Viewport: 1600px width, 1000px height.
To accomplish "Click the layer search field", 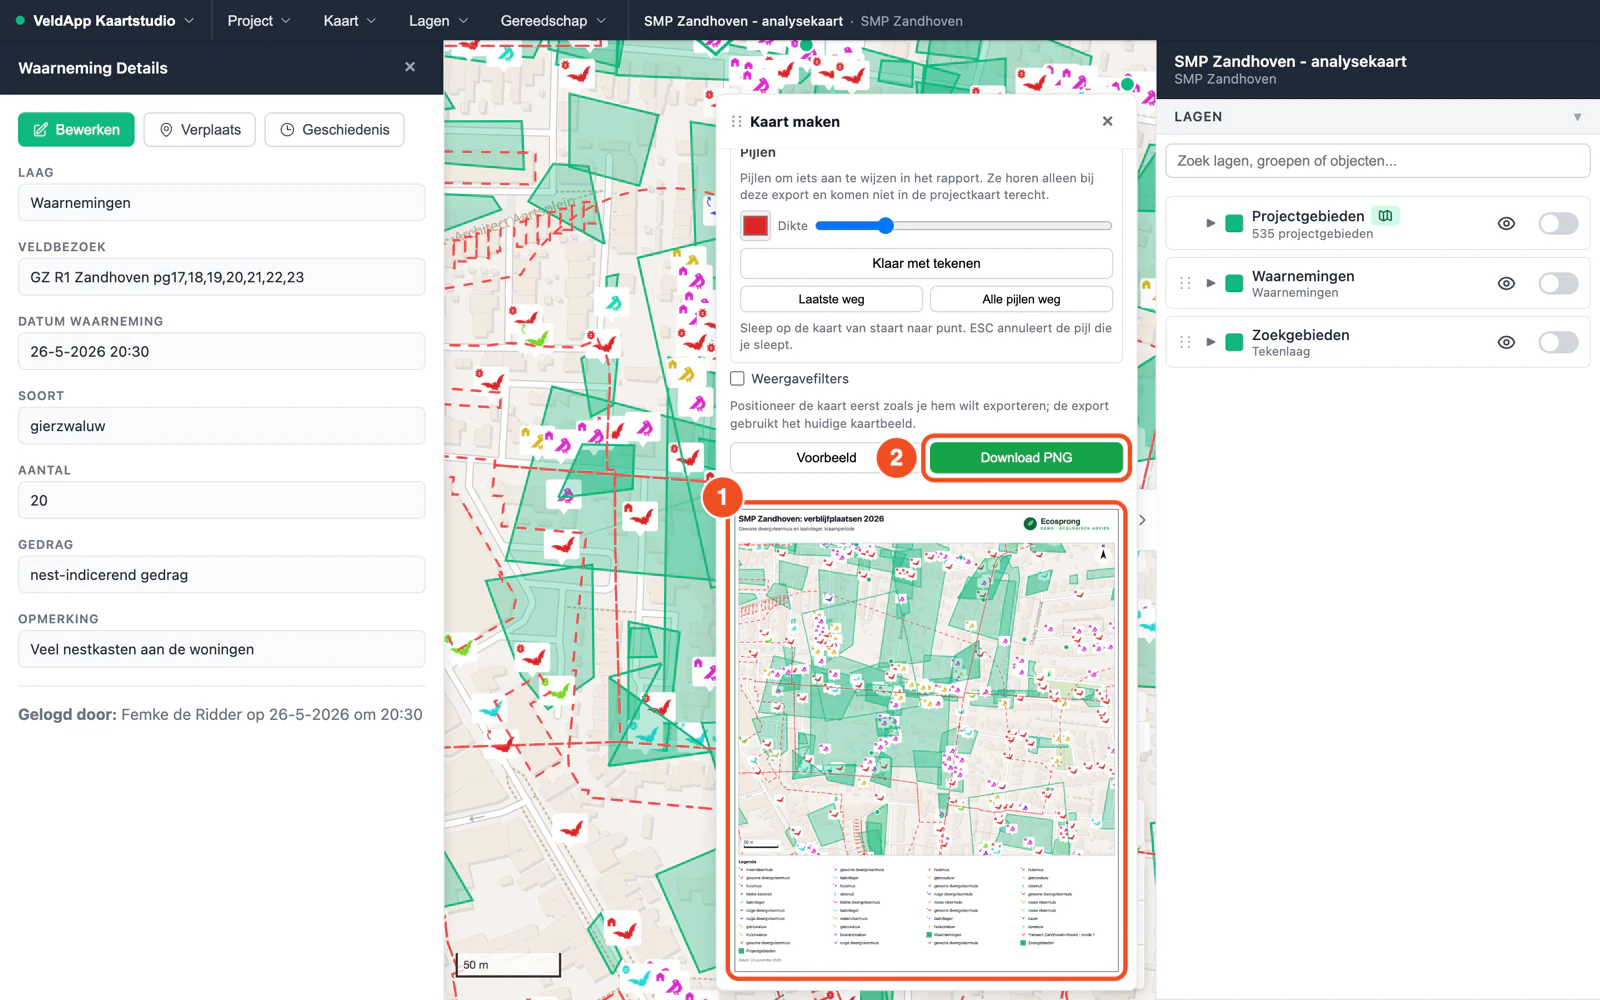I will point(1378,161).
